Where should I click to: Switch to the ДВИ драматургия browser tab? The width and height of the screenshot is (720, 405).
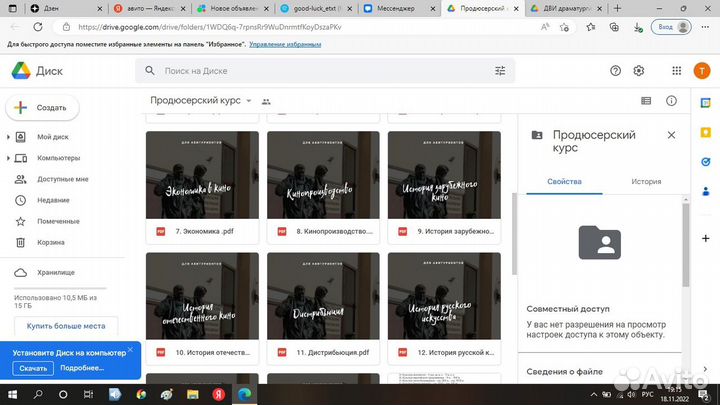(x=566, y=8)
